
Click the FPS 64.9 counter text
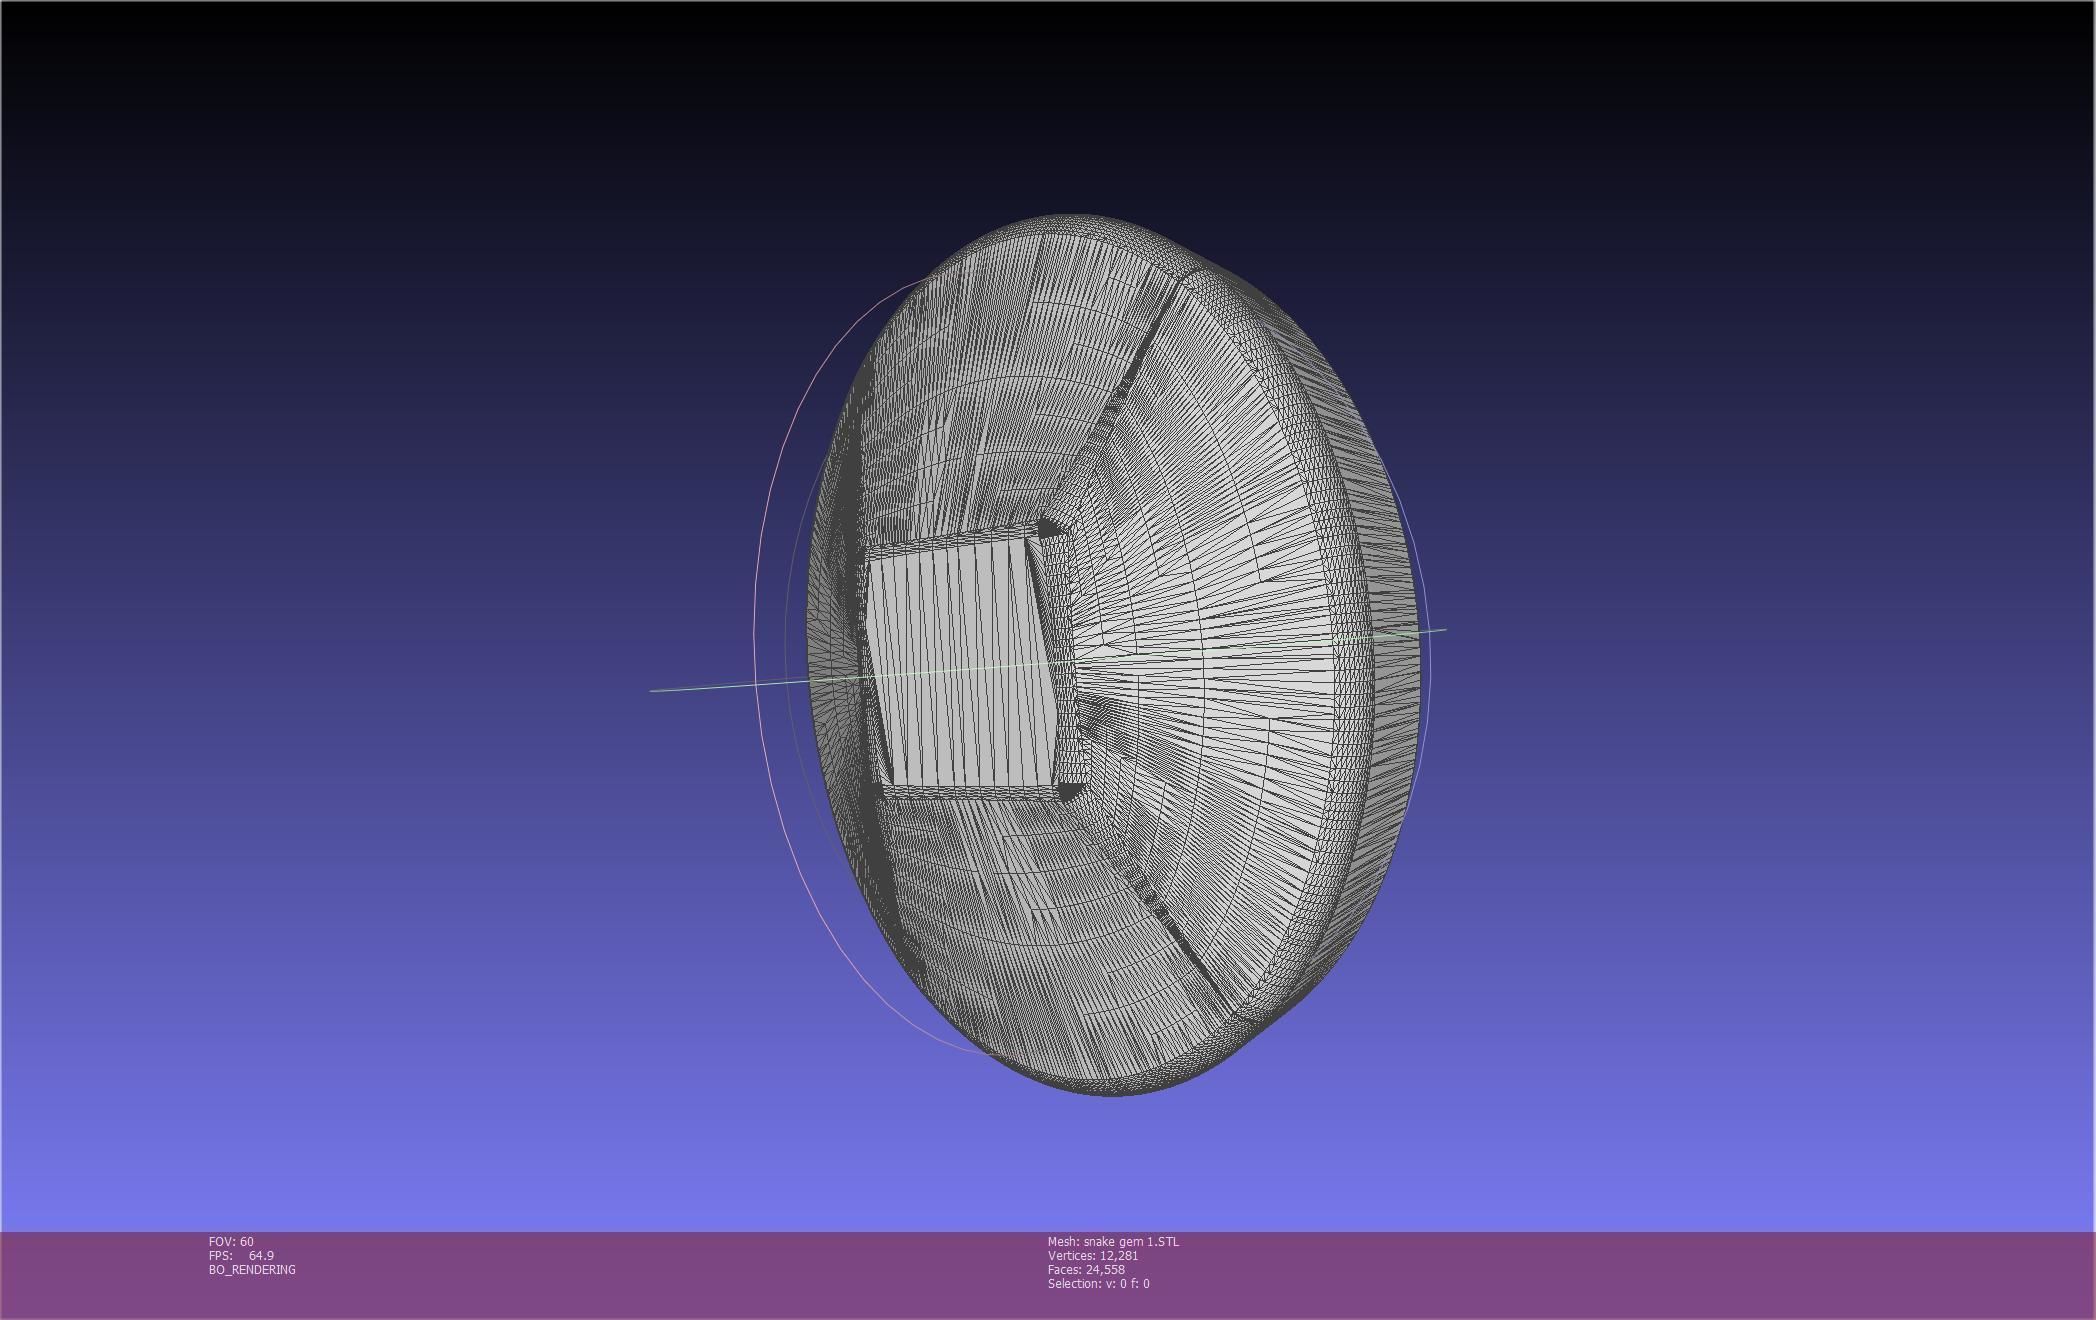(241, 1255)
